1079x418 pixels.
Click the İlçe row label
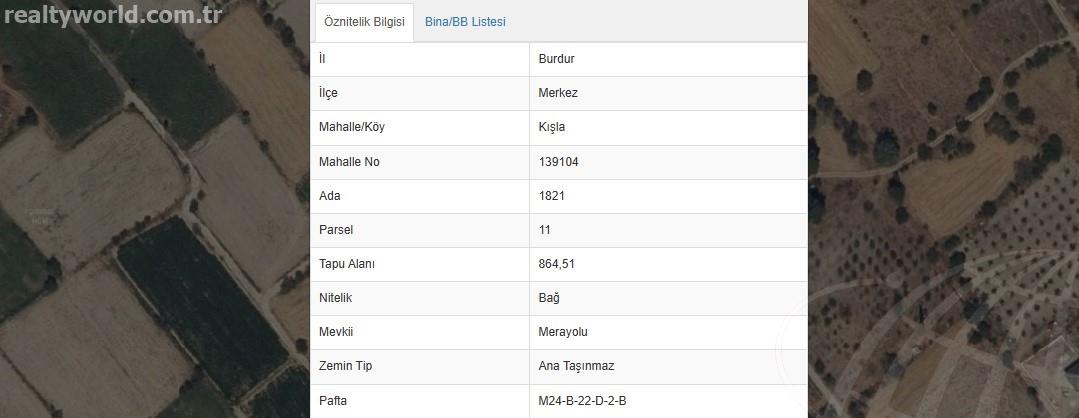pyautogui.click(x=328, y=93)
